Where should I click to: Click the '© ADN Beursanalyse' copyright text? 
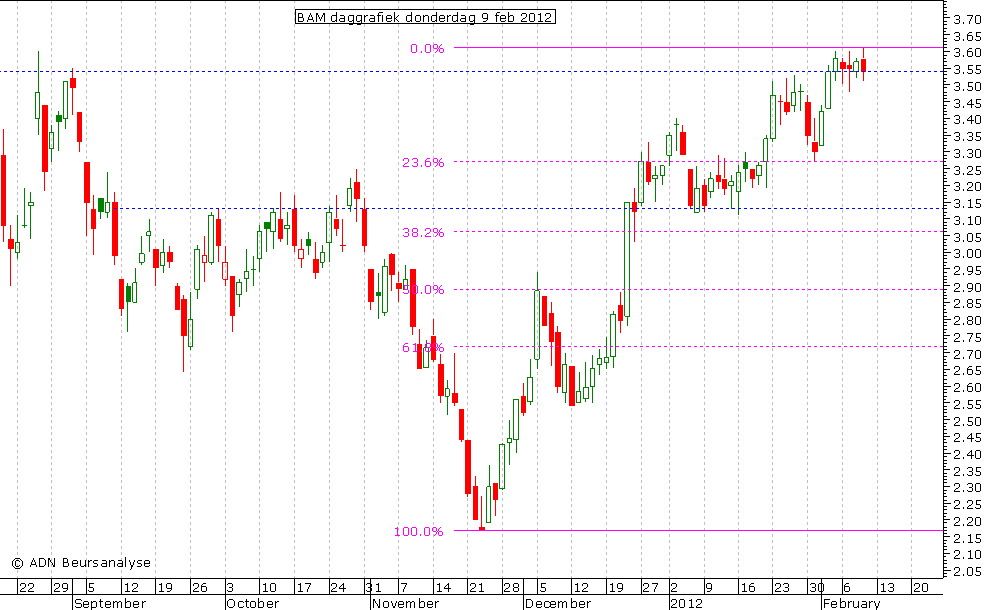point(82,563)
